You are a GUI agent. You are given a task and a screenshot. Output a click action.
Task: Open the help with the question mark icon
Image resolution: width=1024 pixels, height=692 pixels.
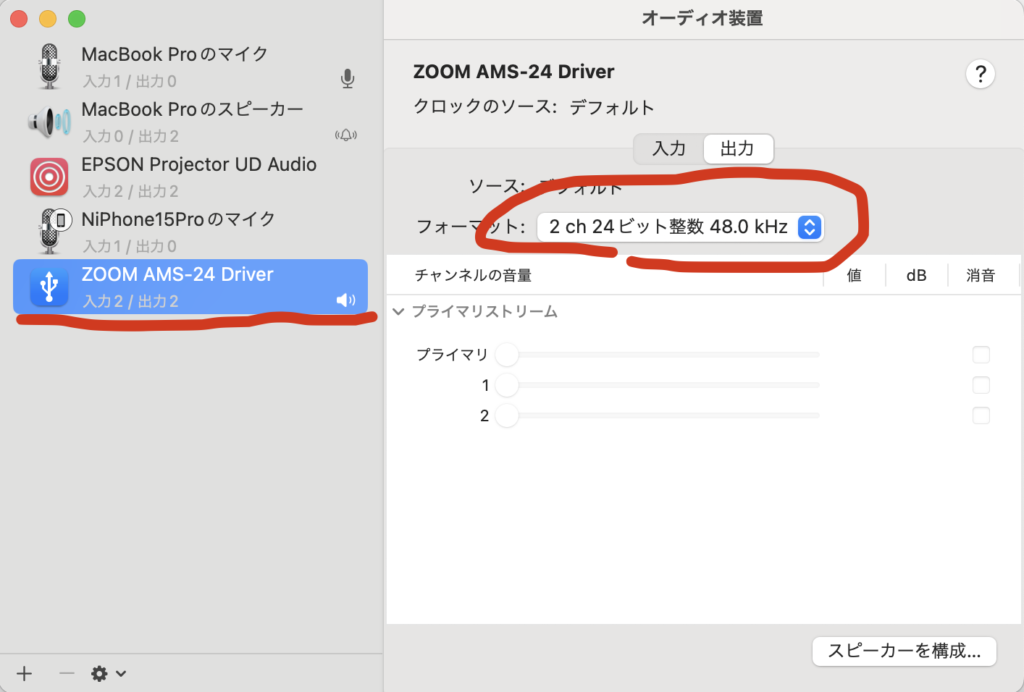tap(980, 74)
